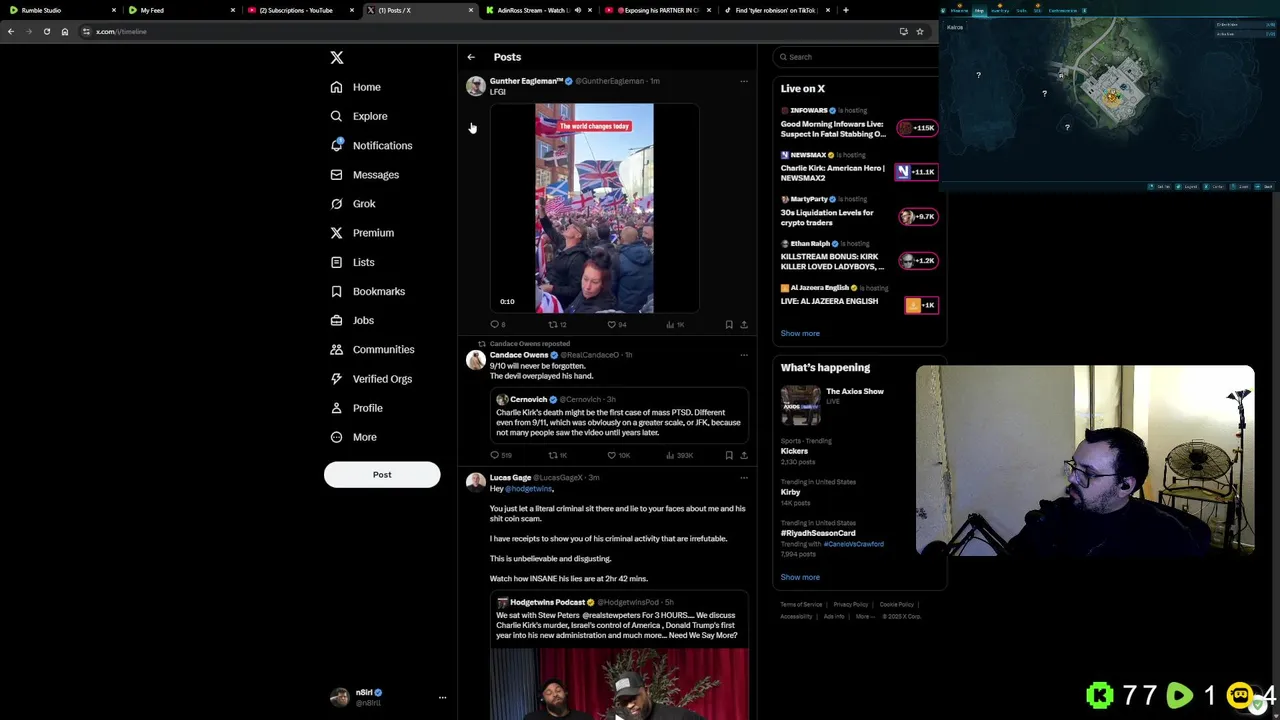Screen dimensions: 1280x720
Task: Open Communities in the sidebar
Action: point(372,350)
